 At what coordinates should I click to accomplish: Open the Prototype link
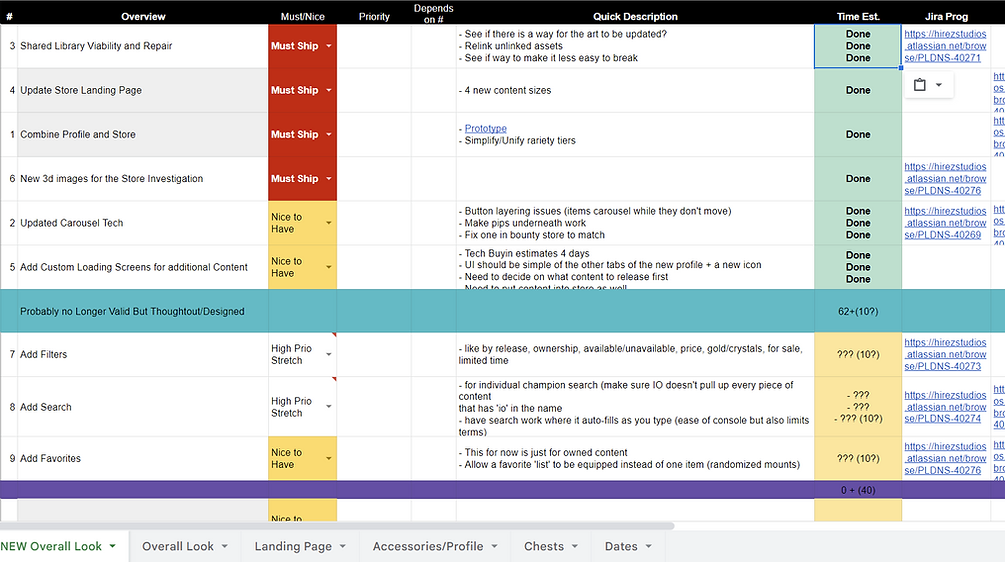(485, 129)
